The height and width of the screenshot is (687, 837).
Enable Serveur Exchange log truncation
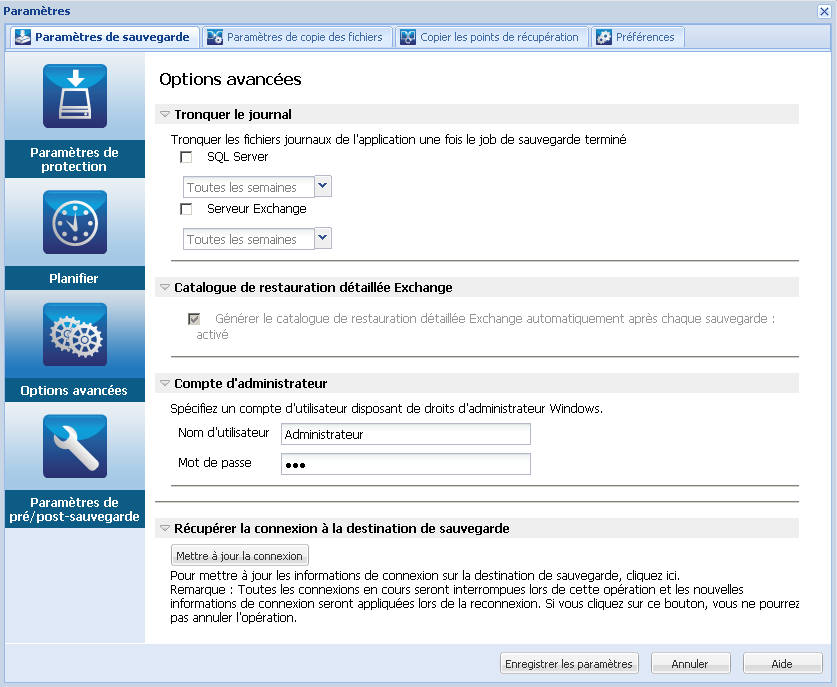[186, 209]
